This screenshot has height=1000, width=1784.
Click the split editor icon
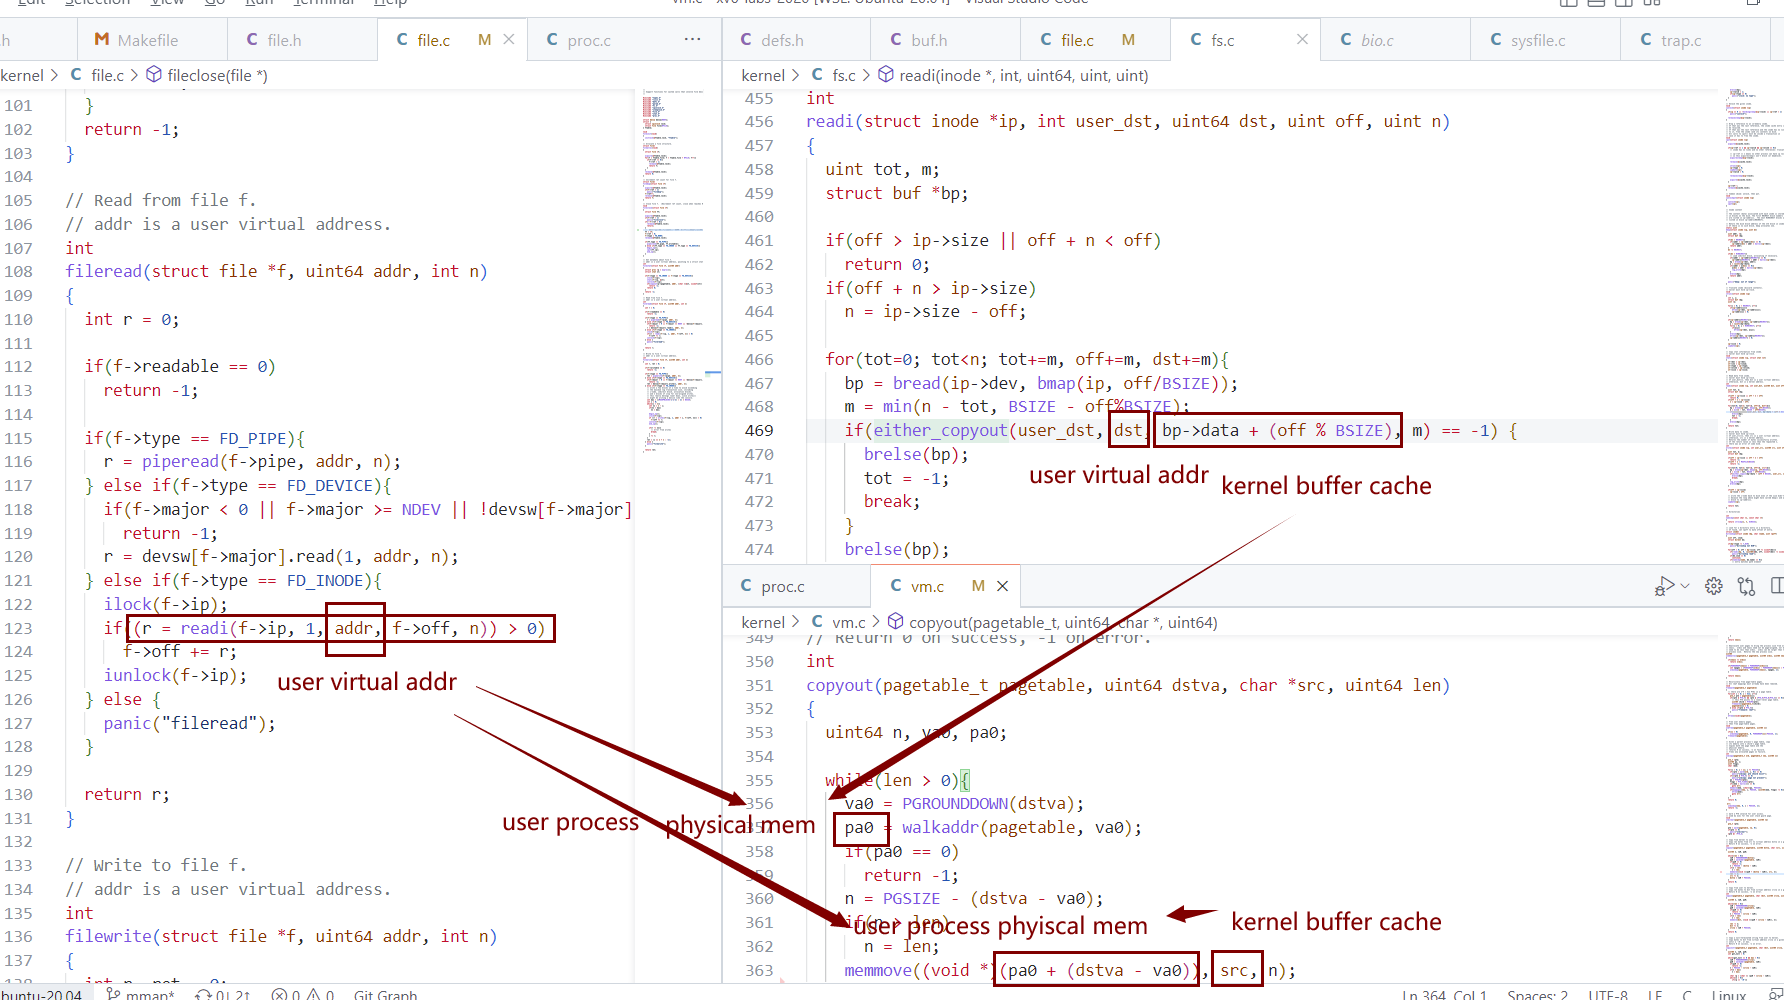click(1776, 586)
